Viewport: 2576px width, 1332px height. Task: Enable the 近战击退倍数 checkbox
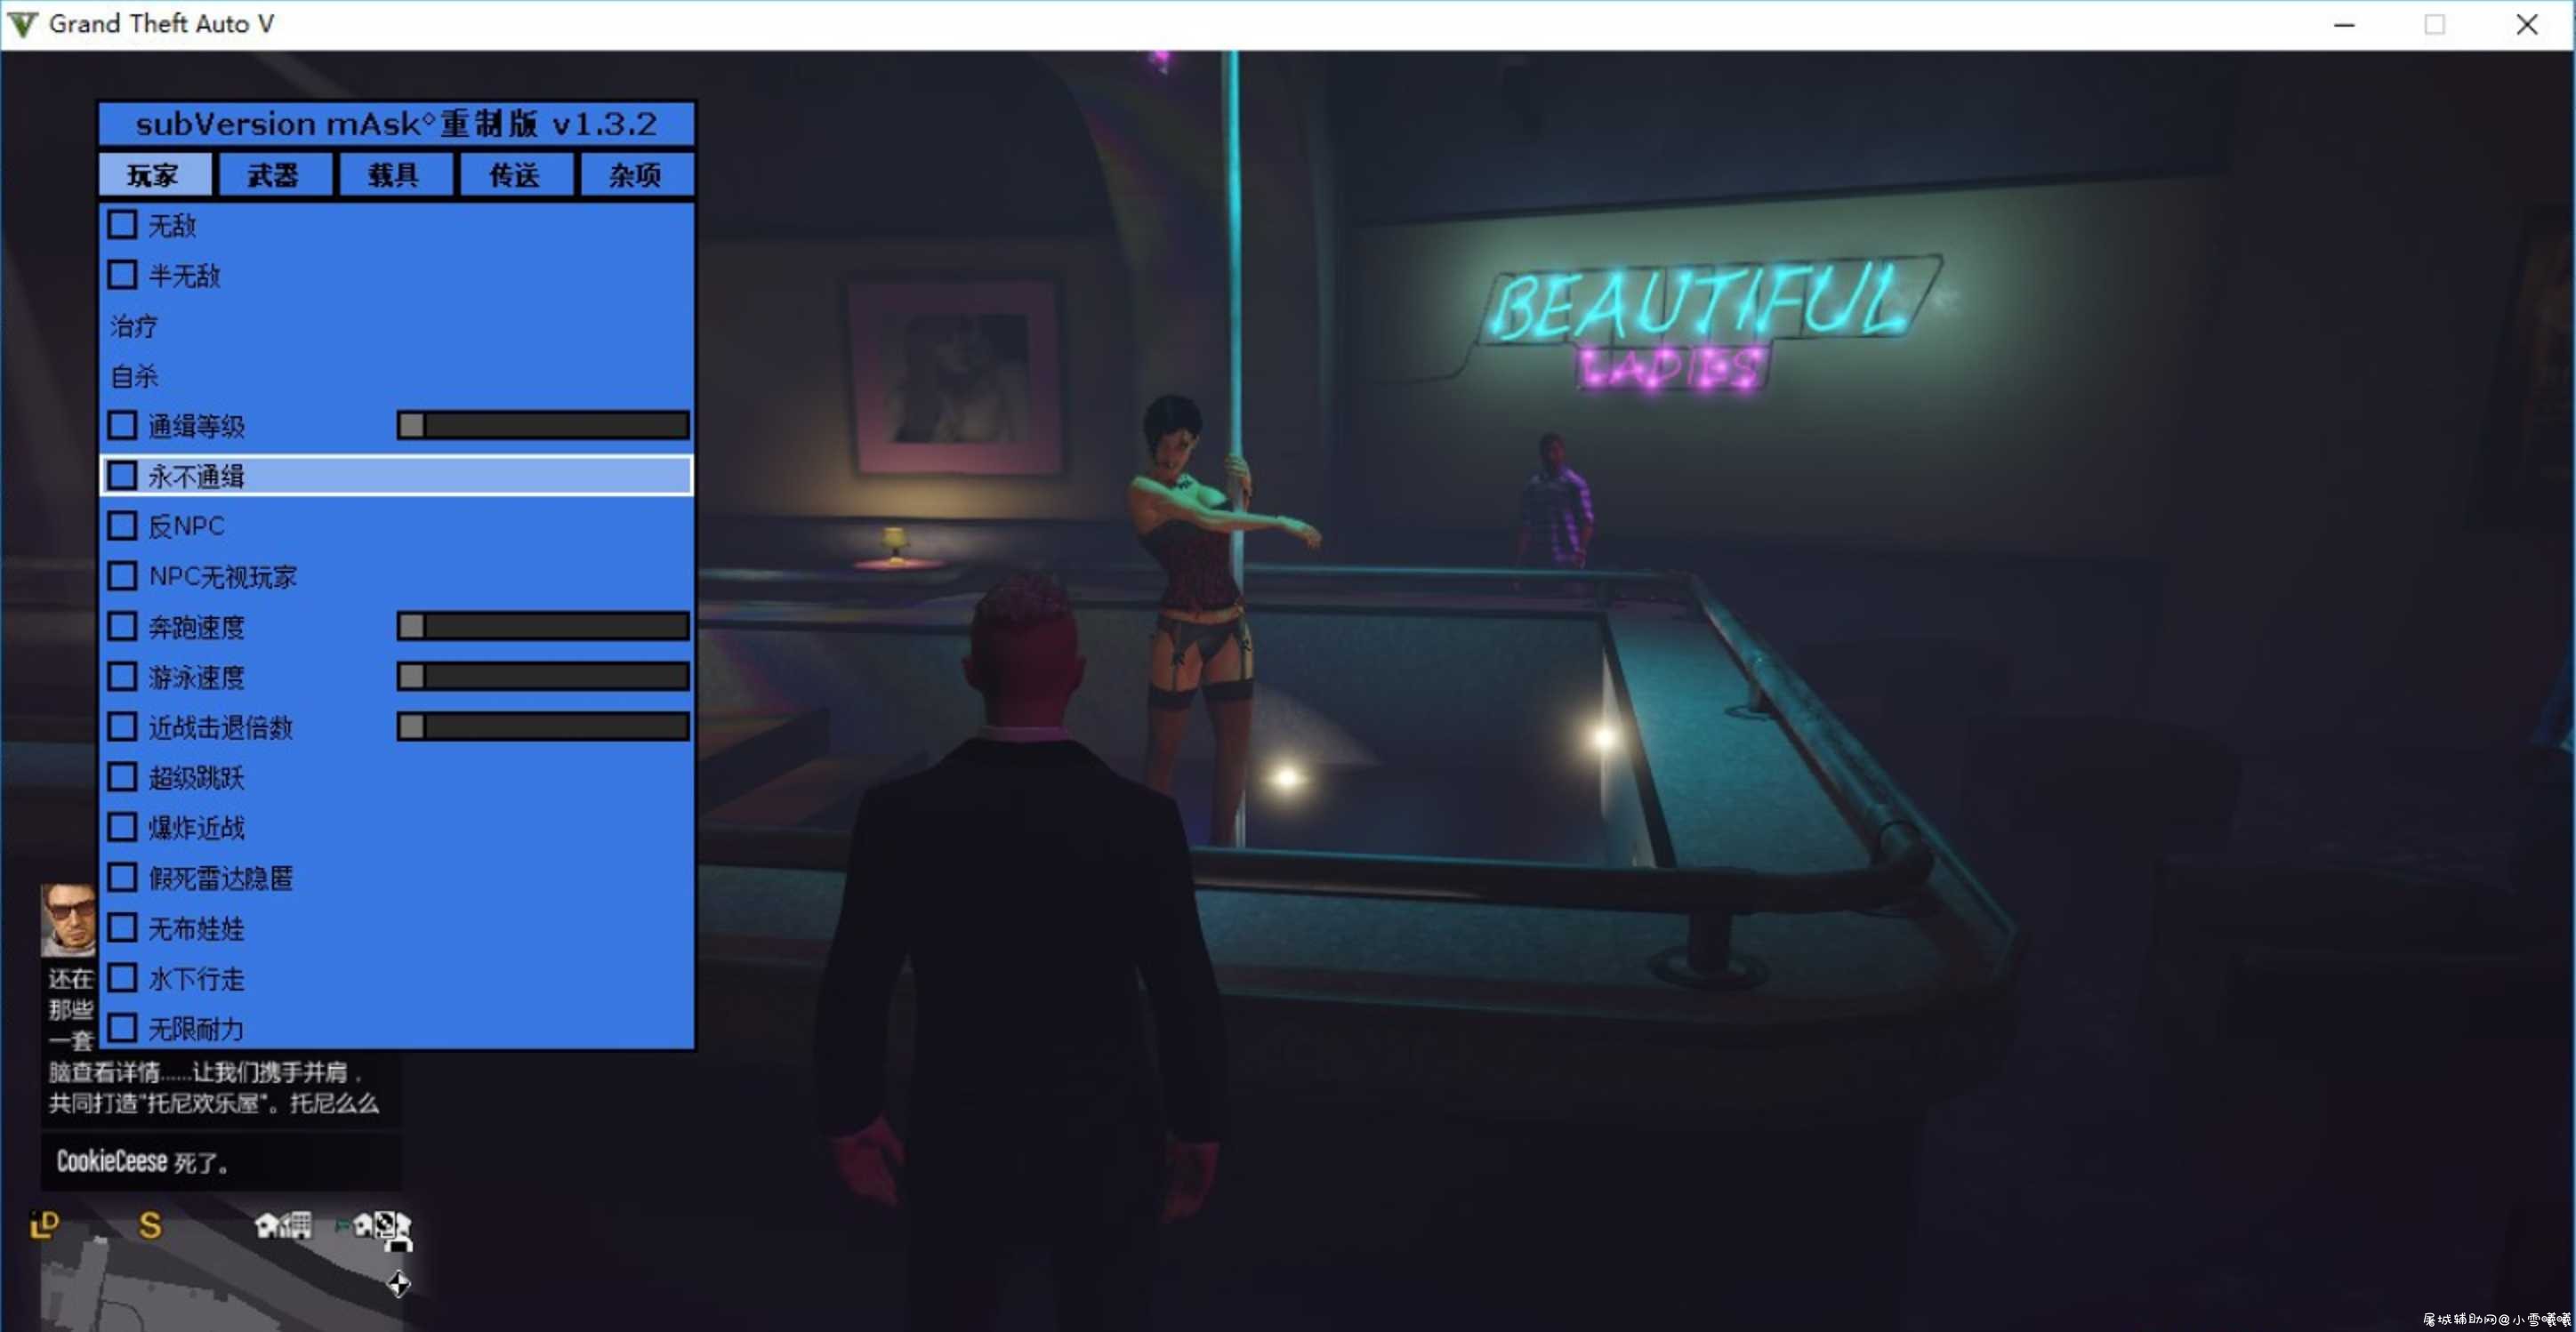122,727
